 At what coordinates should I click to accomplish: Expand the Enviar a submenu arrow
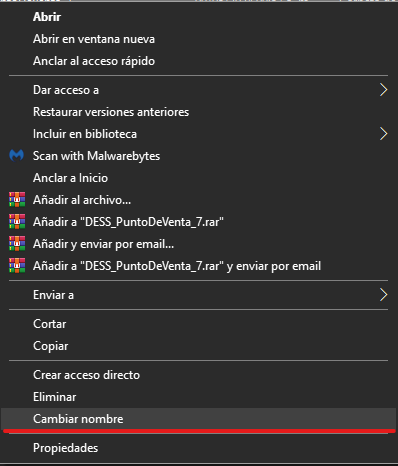click(383, 295)
